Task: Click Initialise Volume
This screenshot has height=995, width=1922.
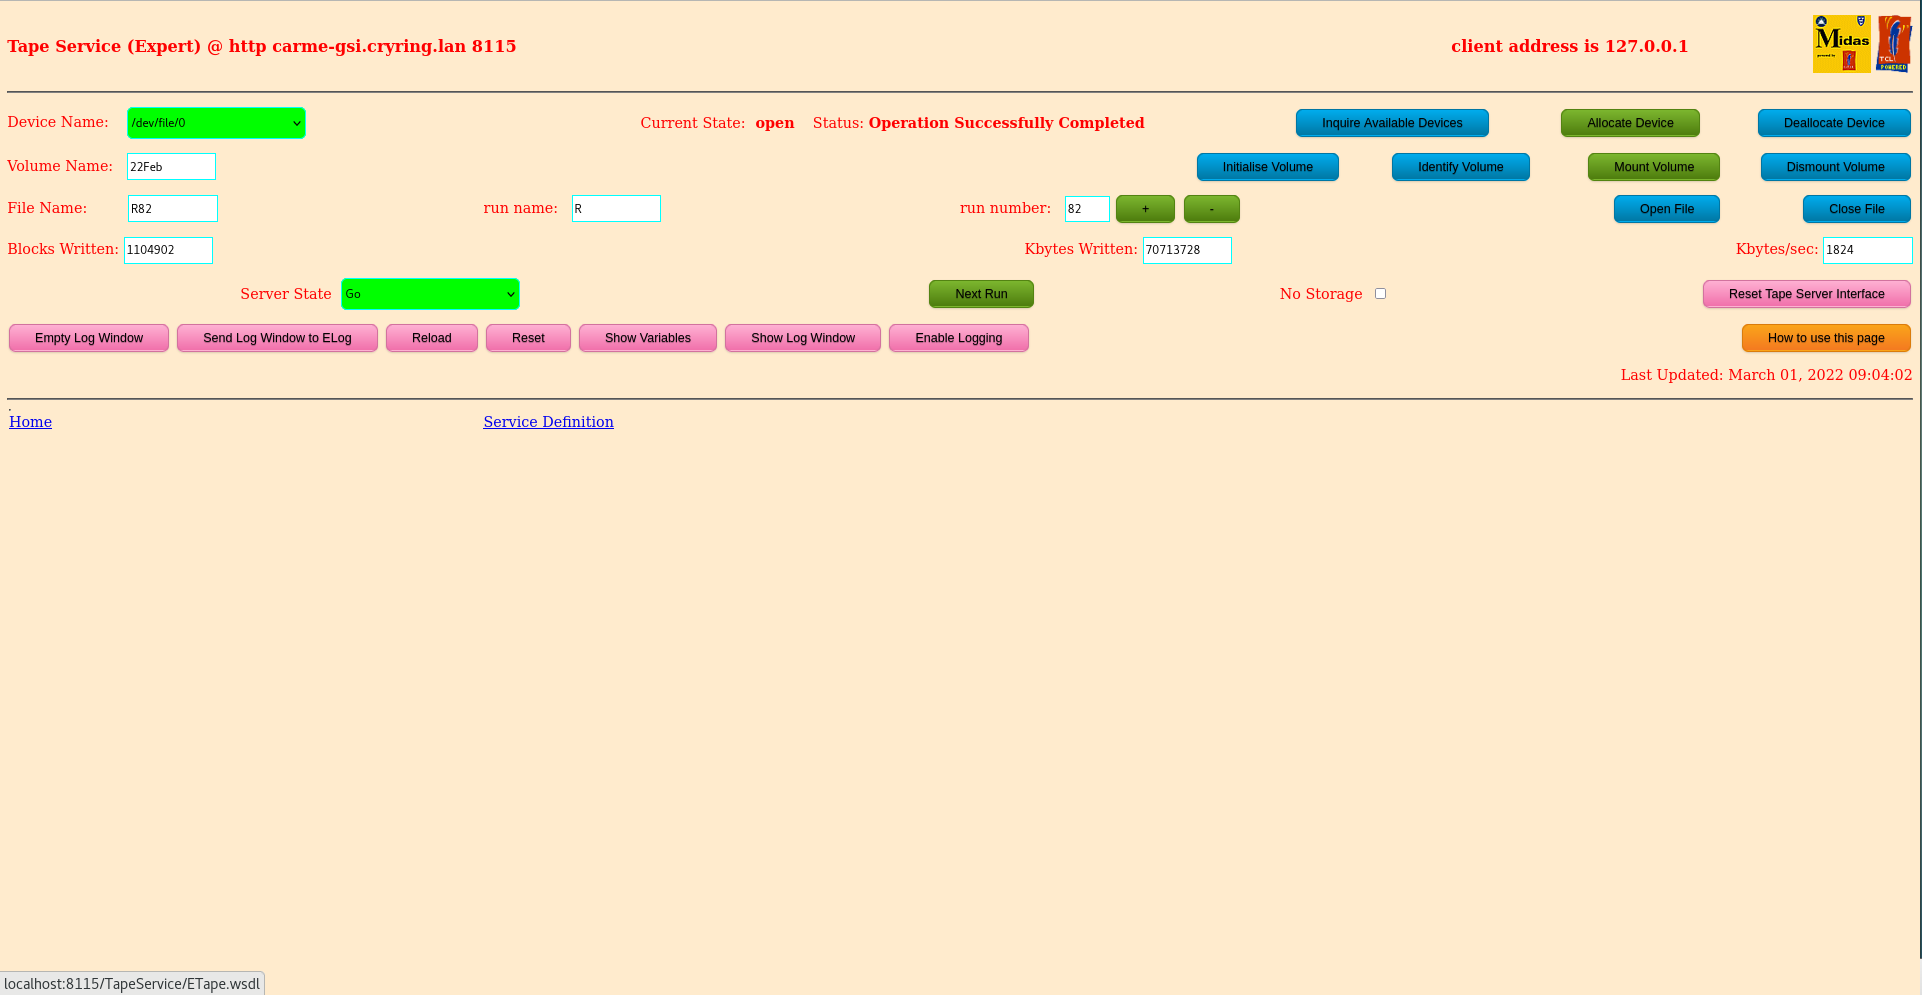Action: pyautogui.click(x=1267, y=166)
